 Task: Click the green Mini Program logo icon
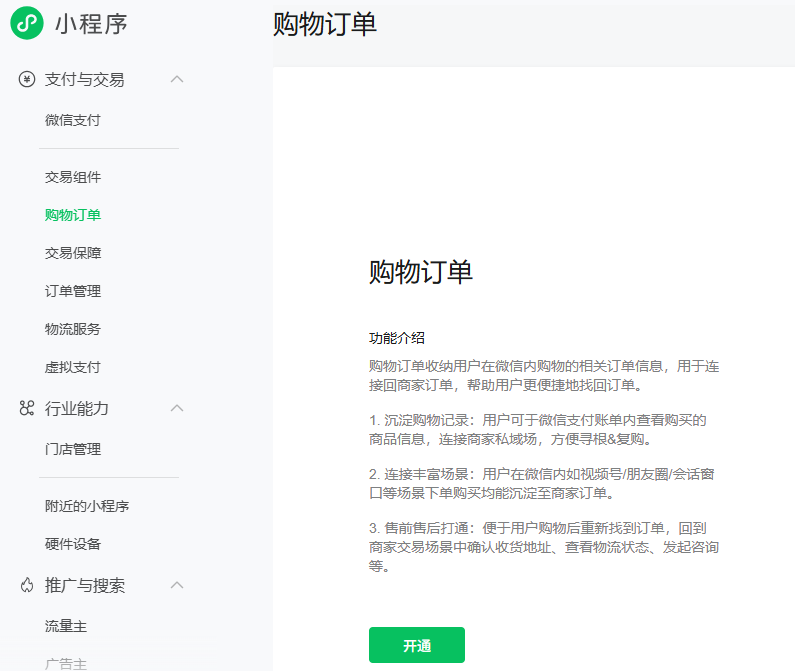27,23
